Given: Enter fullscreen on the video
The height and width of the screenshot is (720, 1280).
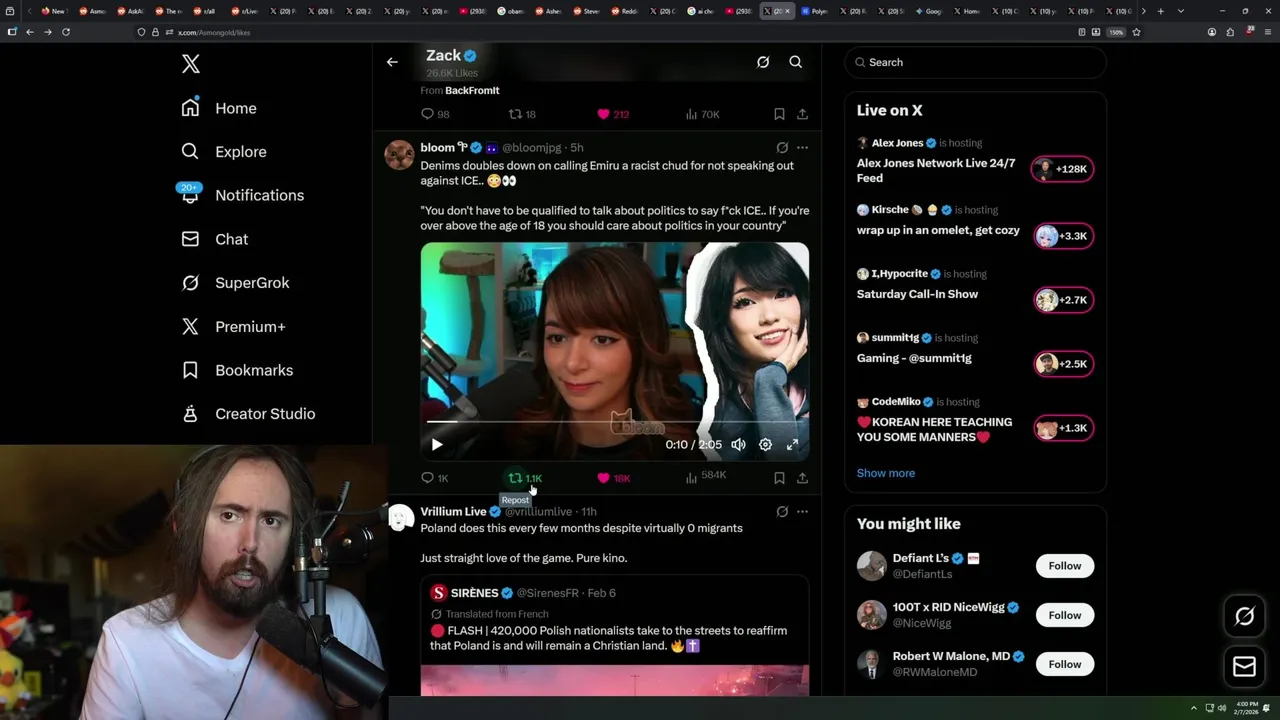Looking at the screenshot, I should (x=792, y=445).
